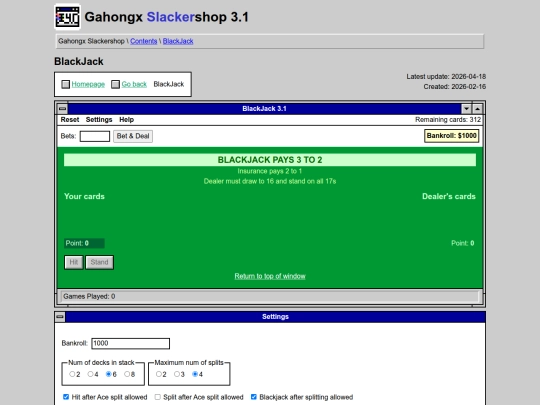
Task: Click the Stand button
Action: [x=100, y=262]
